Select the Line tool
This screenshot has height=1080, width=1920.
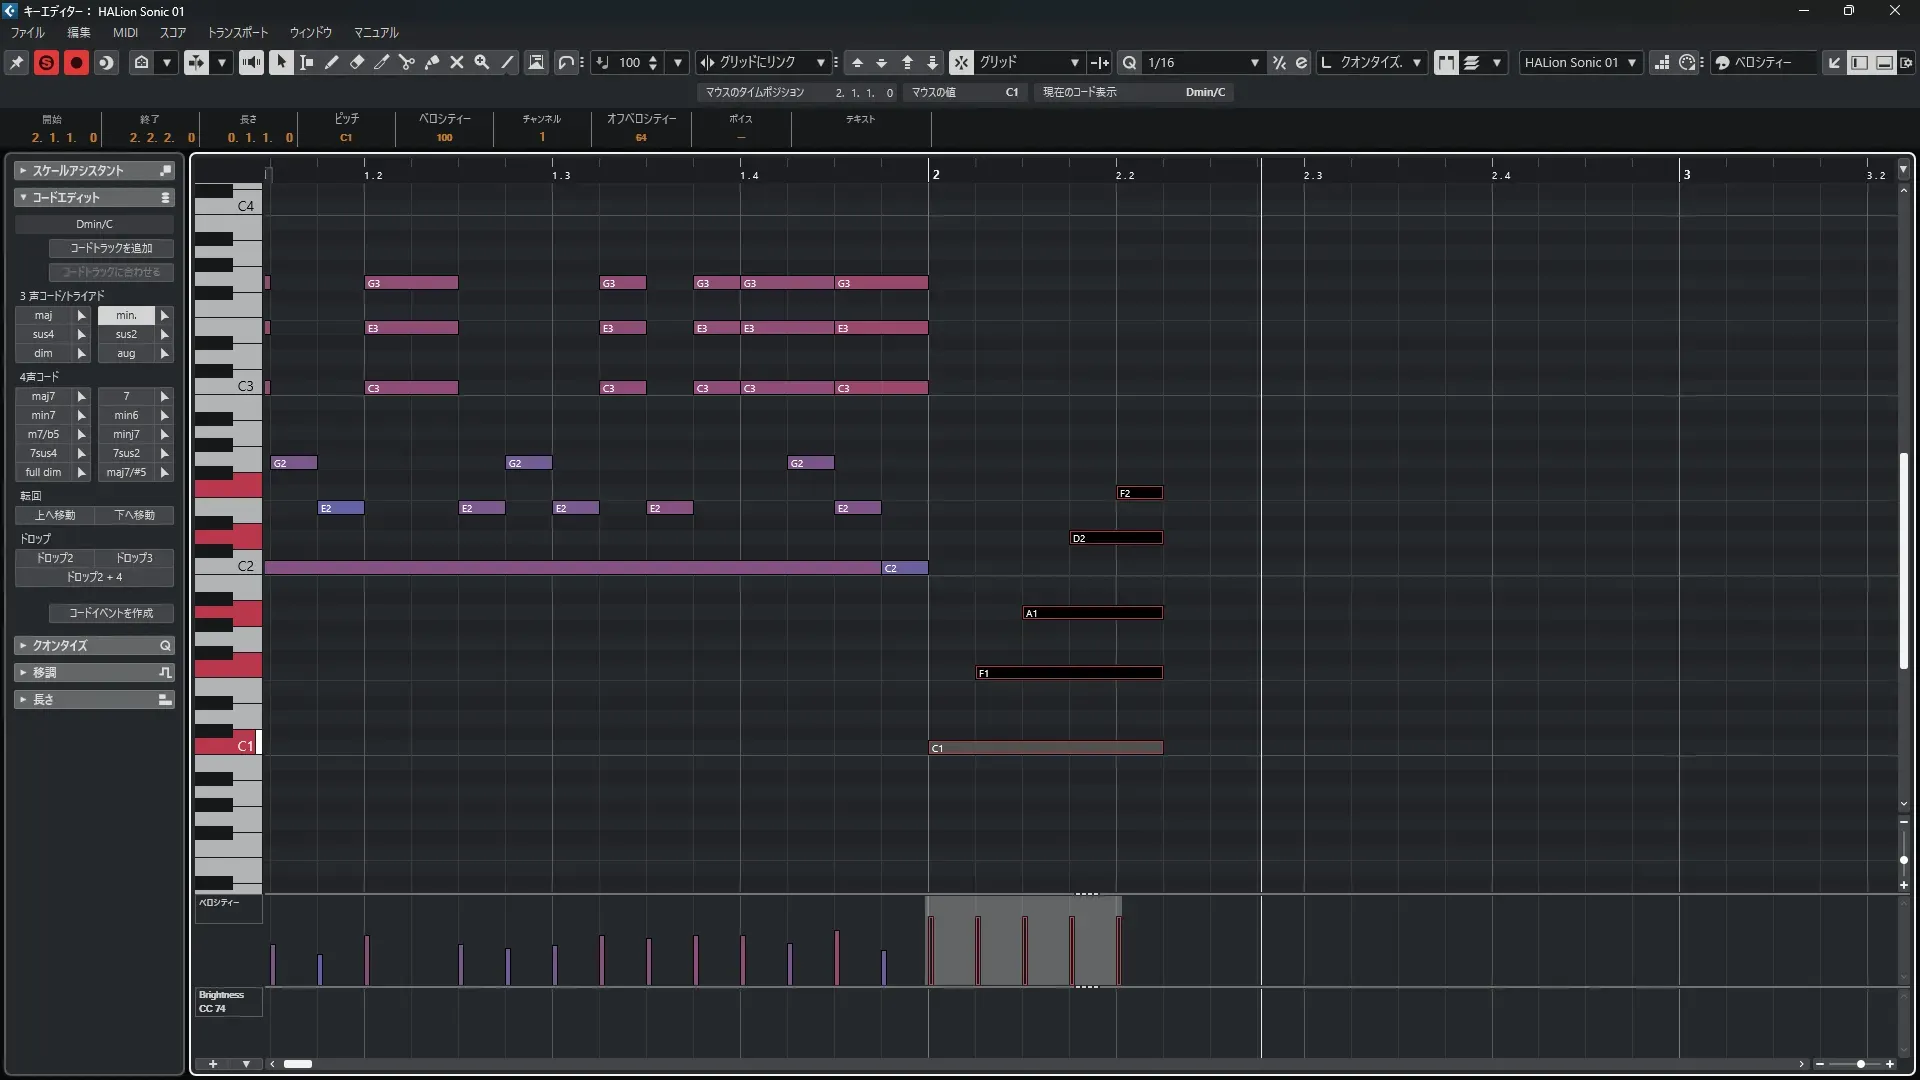click(508, 62)
